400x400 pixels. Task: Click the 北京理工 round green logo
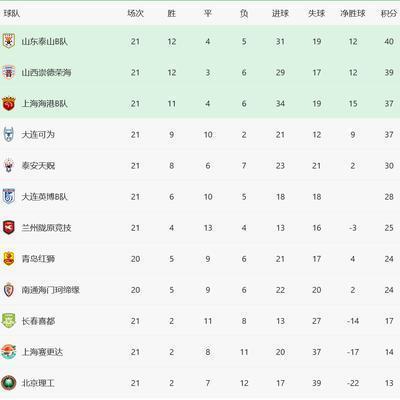pos(9,383)
